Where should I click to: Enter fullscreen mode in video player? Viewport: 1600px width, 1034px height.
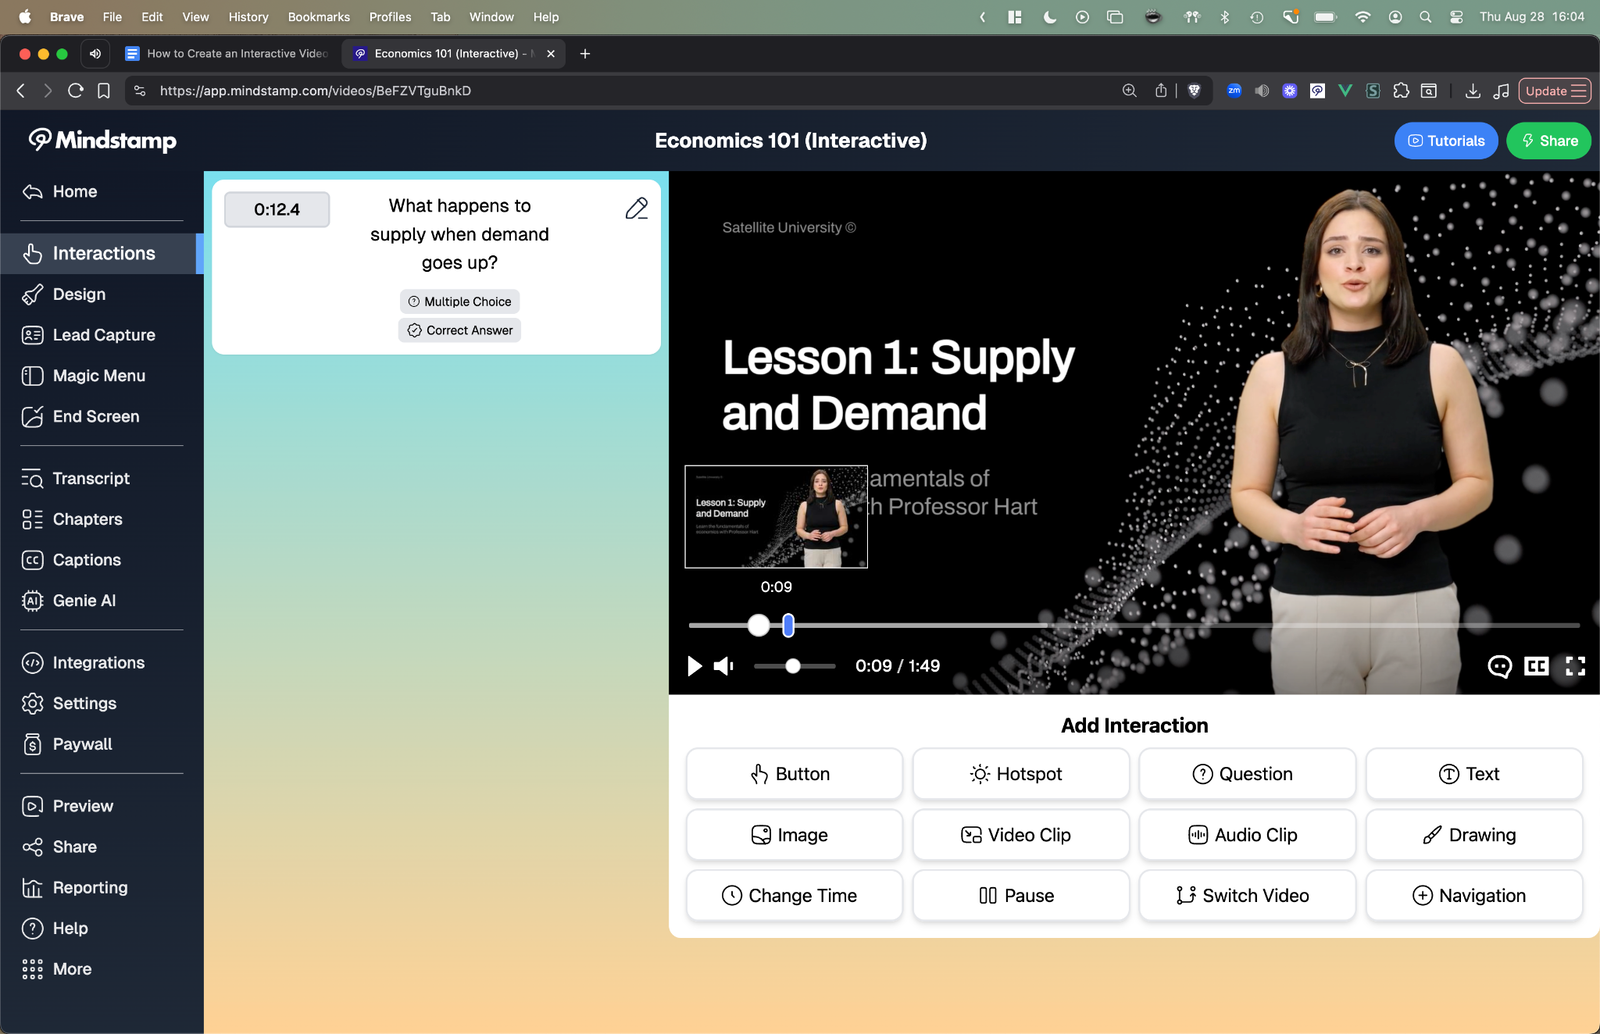coord(1575,666)
